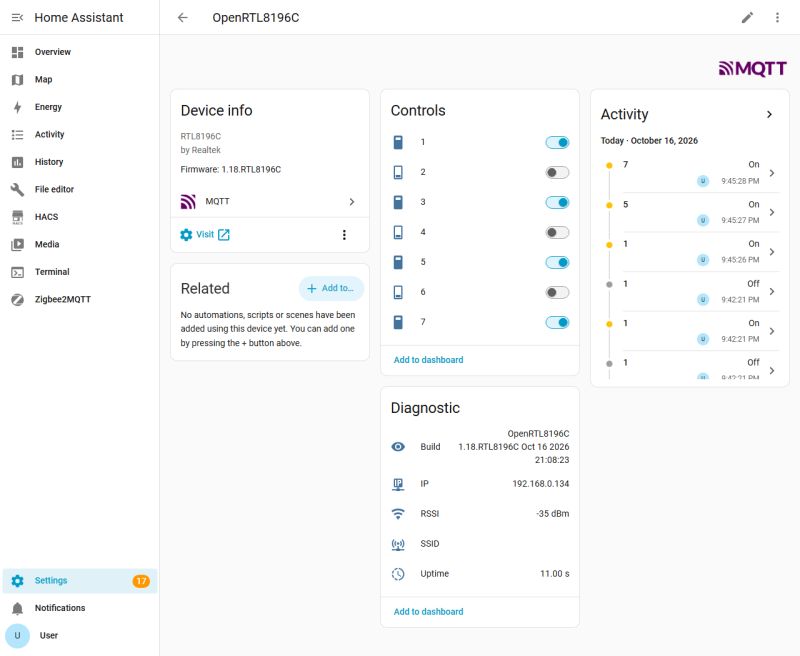
Task: Click the IP network icon
Action: tap(398, 484)
